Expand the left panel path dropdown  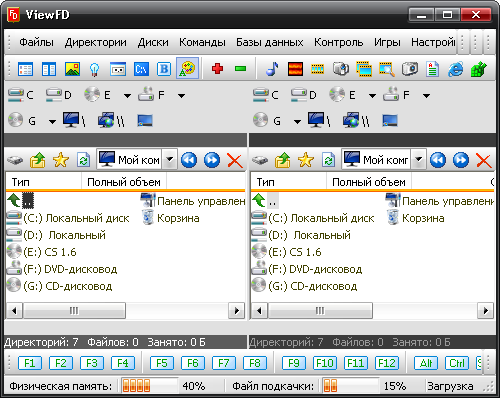pos(170,160)
